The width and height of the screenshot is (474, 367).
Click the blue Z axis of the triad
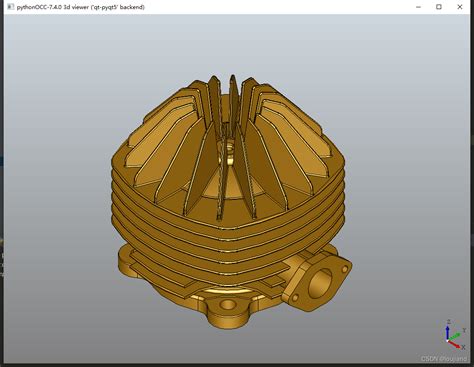(448, 332)
